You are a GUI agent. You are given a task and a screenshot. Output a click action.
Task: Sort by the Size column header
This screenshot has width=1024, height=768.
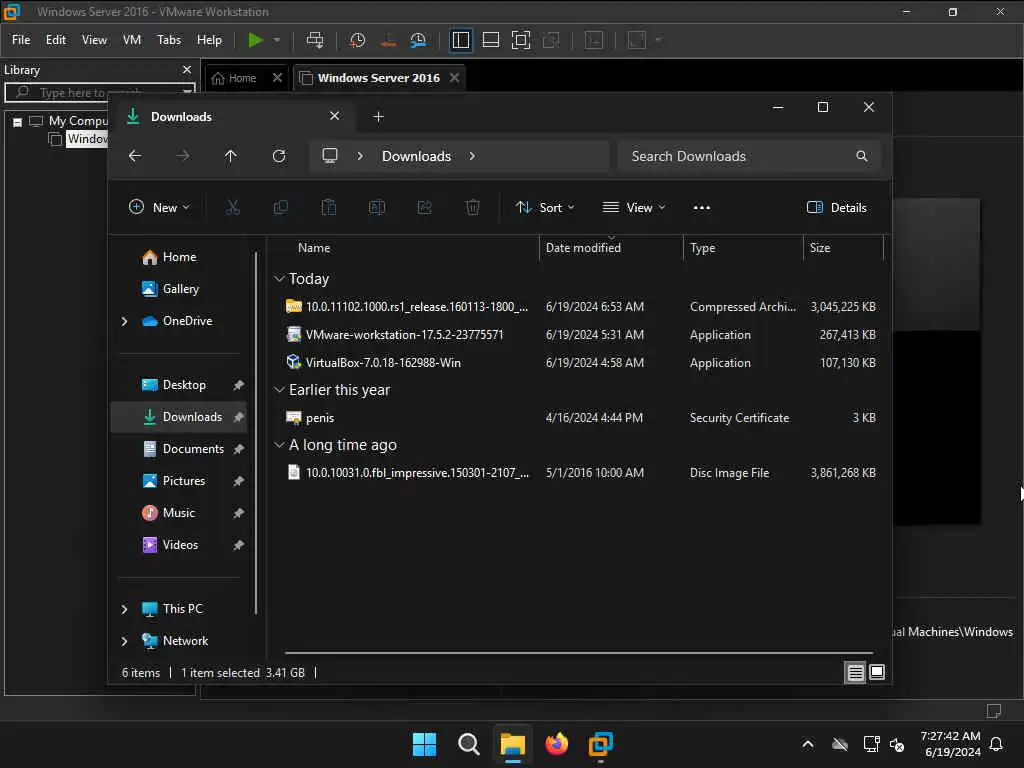pos(820,248)
